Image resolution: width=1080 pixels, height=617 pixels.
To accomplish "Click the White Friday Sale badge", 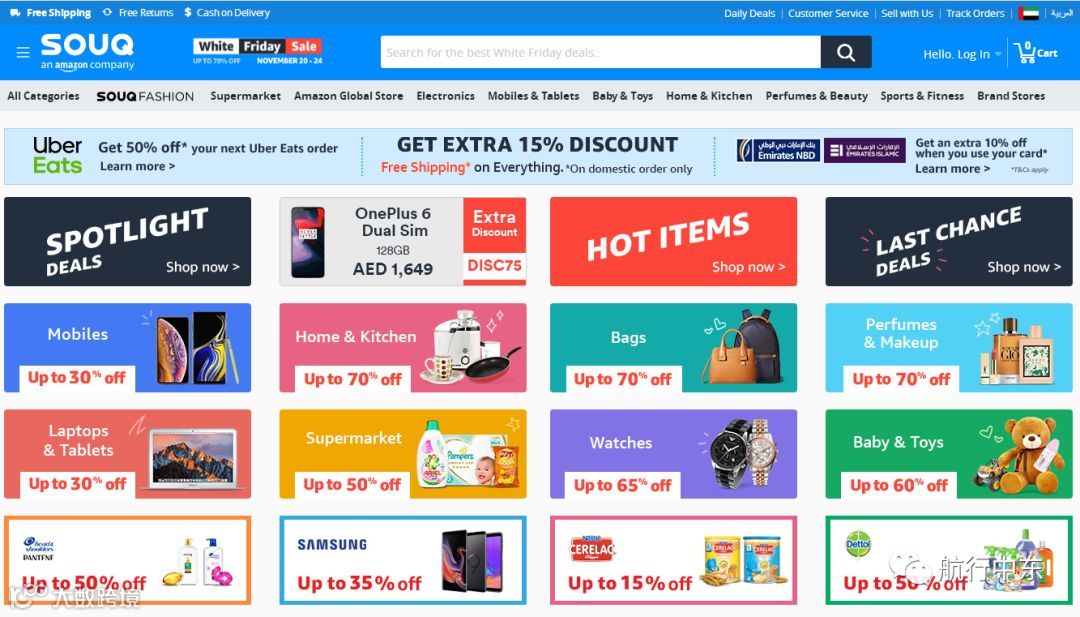I will point(258,52).
